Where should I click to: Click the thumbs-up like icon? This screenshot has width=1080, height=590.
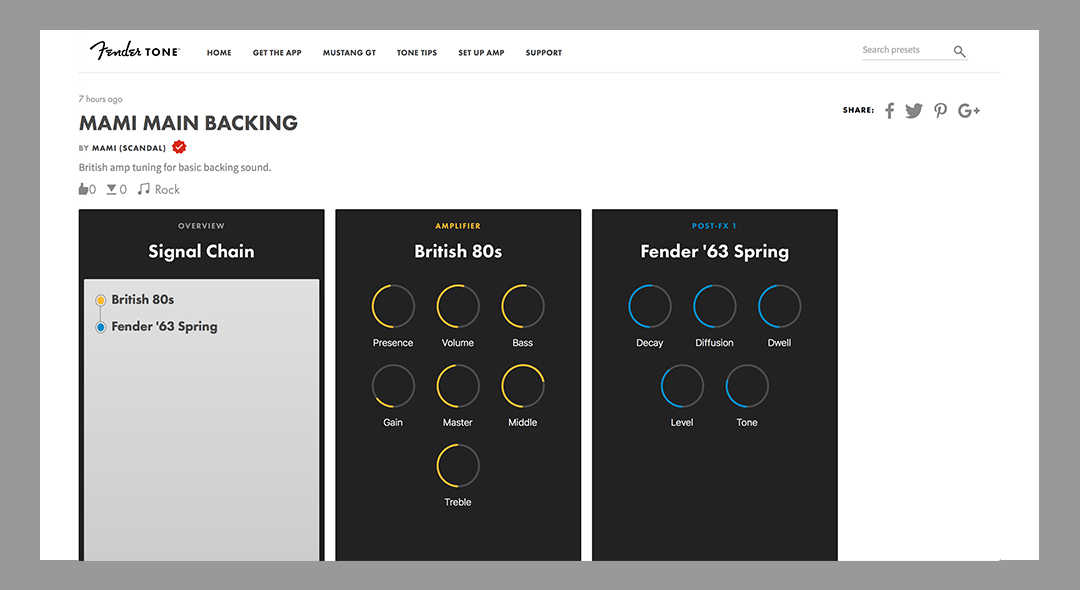pos(83,189)
